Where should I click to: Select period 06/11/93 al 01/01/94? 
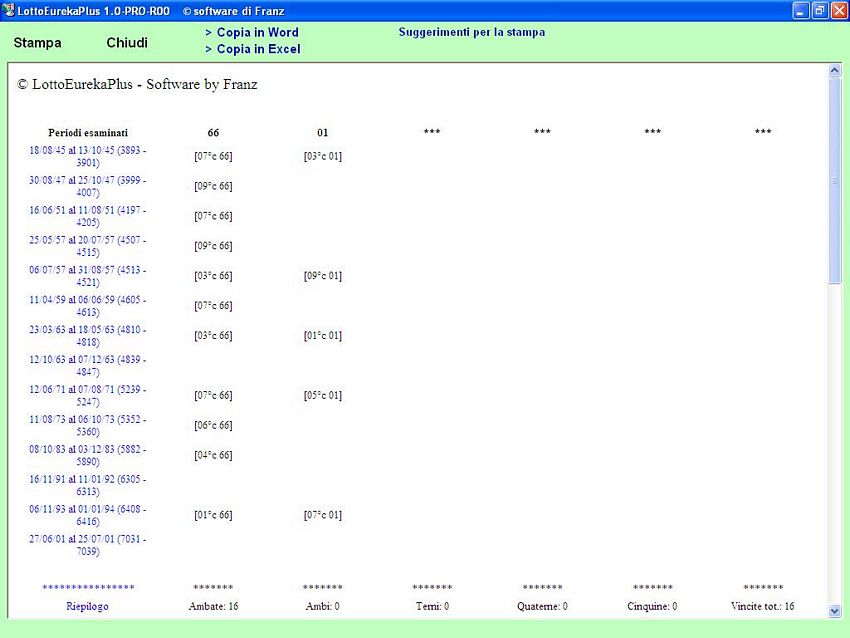(88, 515)
